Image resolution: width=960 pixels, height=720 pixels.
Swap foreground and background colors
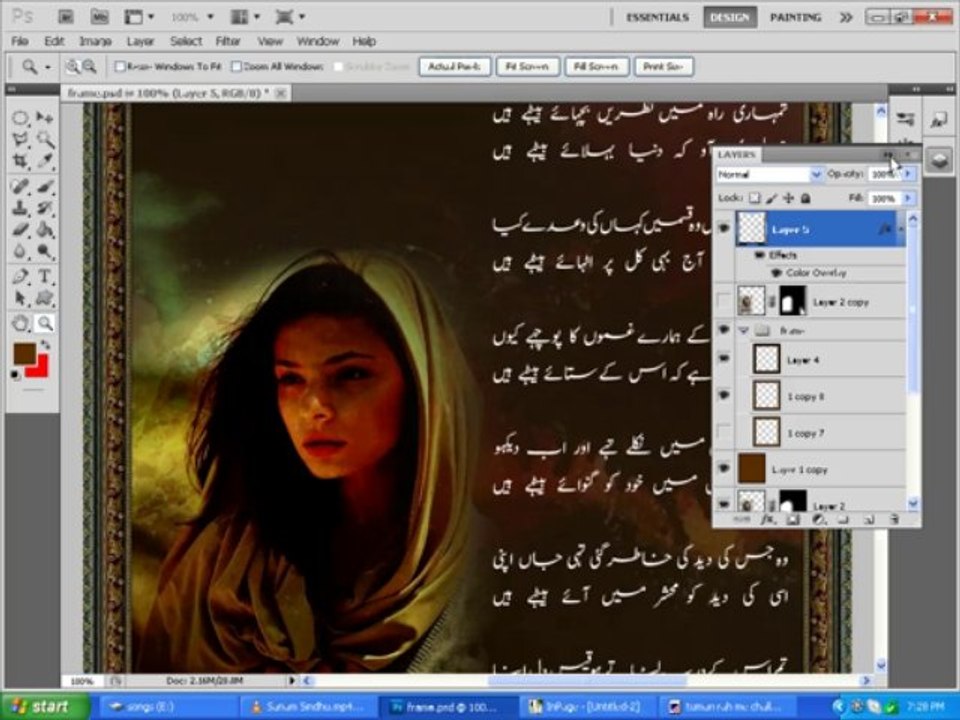click(45, 345)
